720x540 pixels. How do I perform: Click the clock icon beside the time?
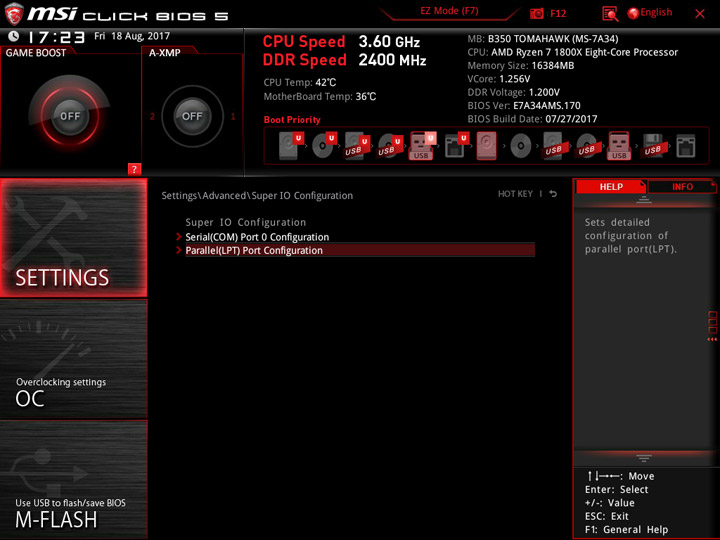point(14,36)
